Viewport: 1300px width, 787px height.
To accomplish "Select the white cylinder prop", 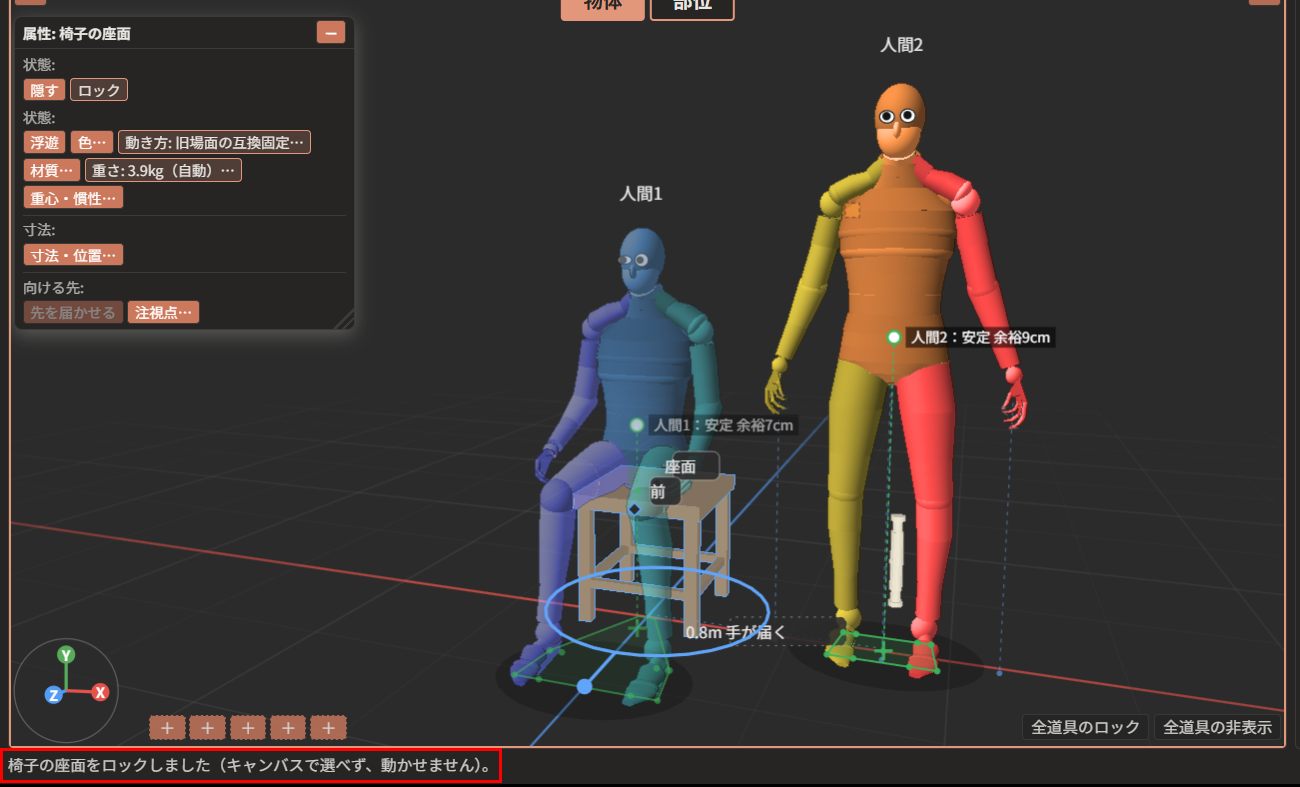I will pos(897,560).
